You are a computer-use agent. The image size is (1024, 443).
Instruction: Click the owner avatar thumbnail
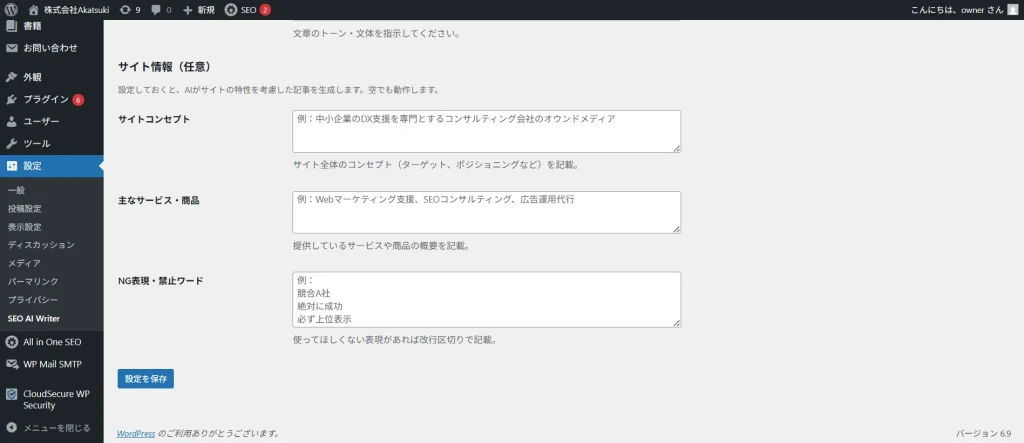point(1011,9)
